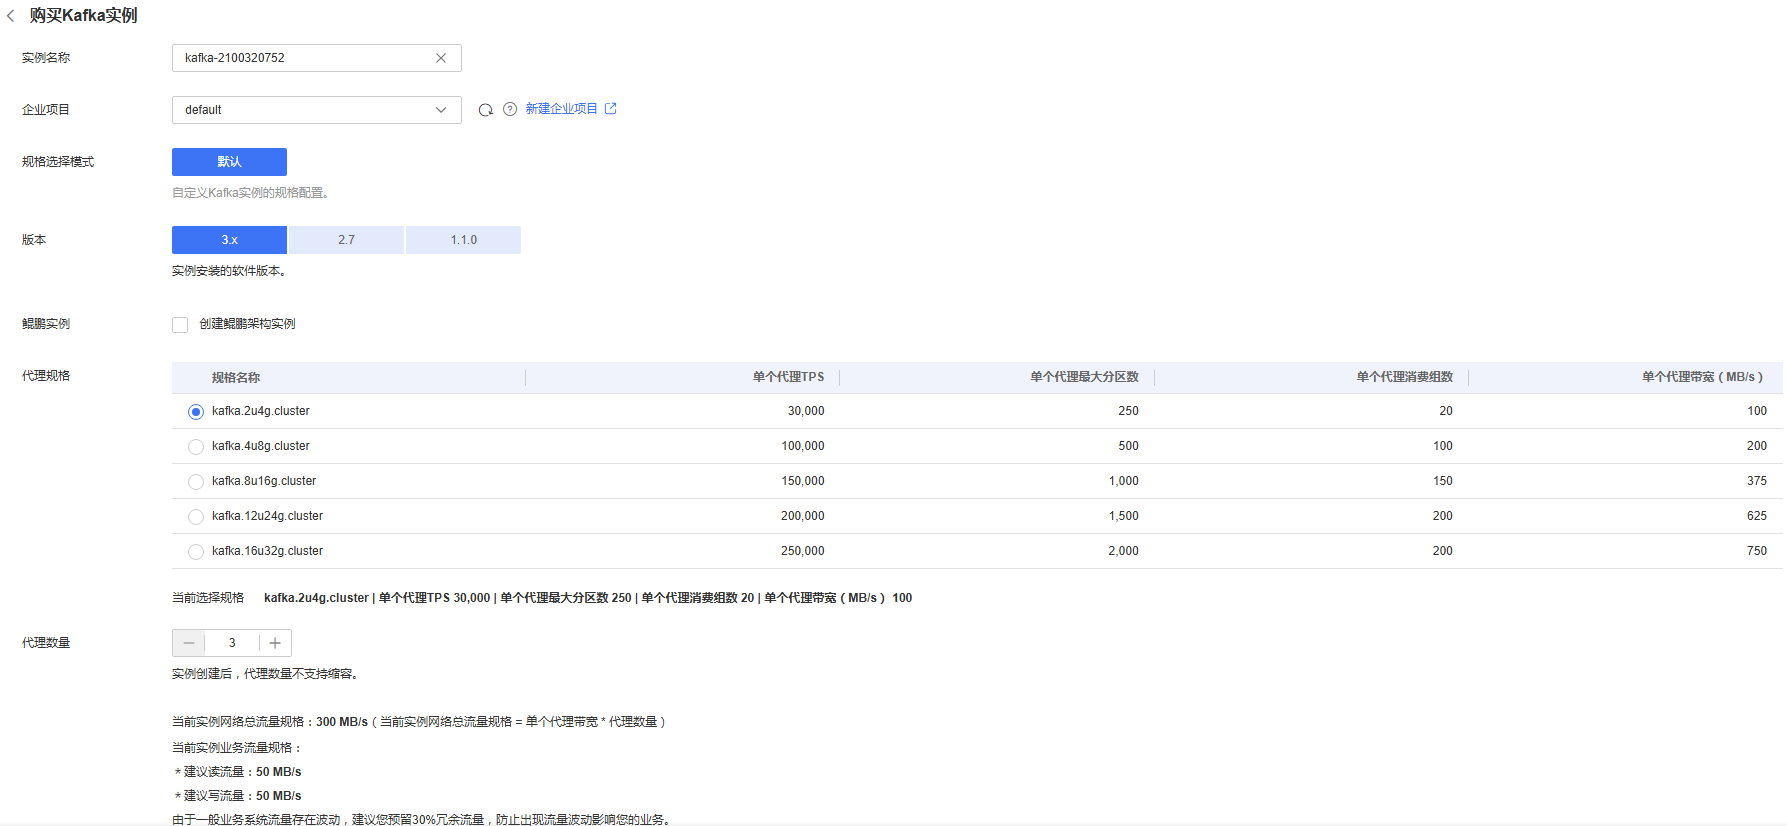Click the consumer groups value 150
The image size is (1787, 826).
(x=1443, y=481)
